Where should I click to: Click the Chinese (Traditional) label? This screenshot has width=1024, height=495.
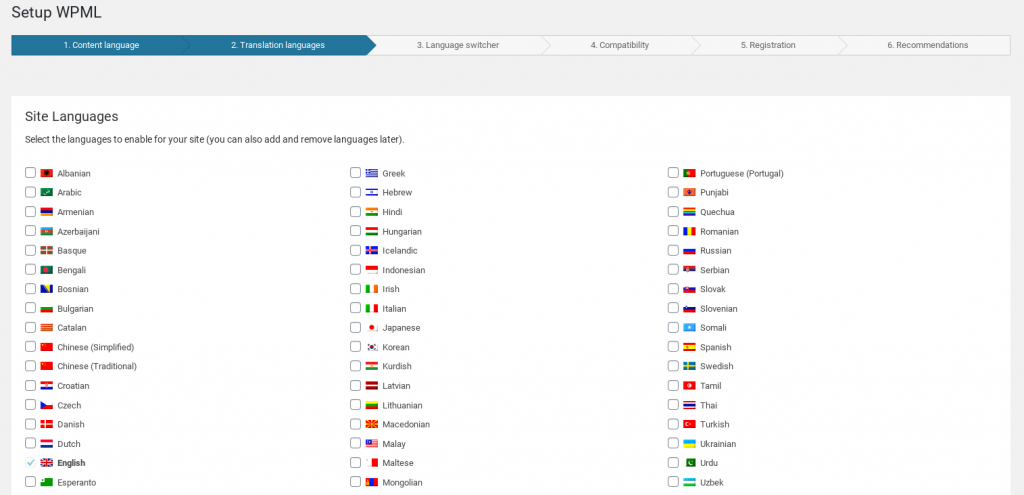(x=97, y=366)
